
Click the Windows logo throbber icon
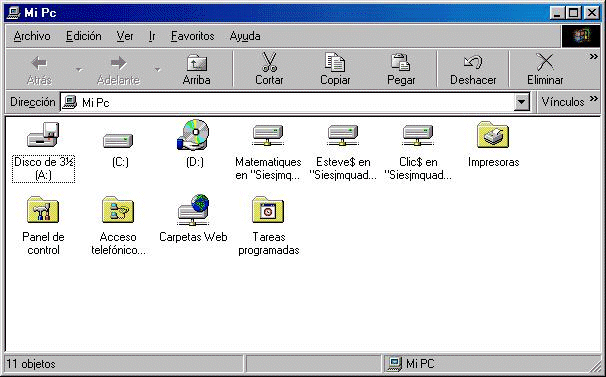581,36
